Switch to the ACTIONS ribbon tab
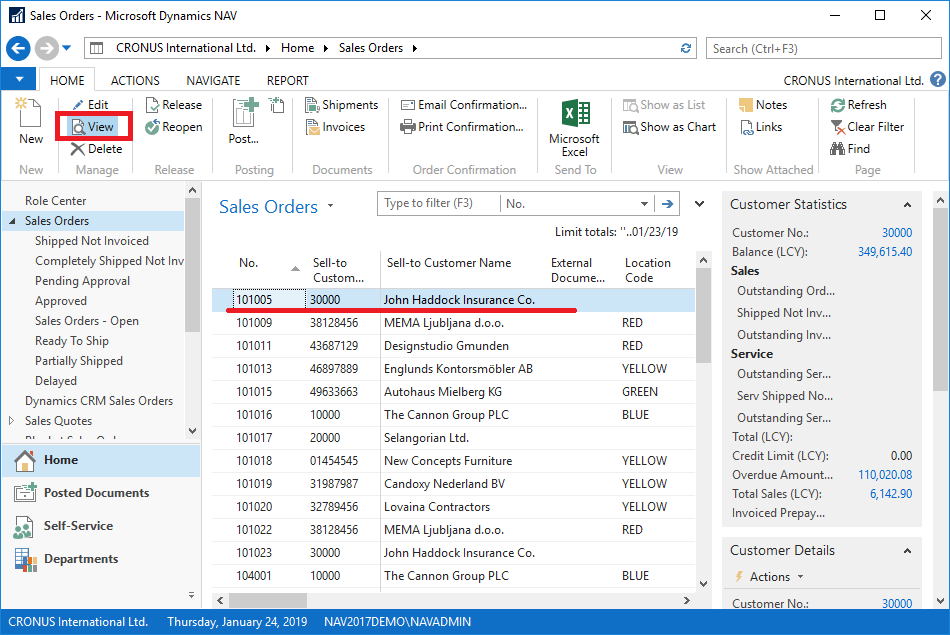Viewport: 950px width, 635px height. click(x=135, y=80)
